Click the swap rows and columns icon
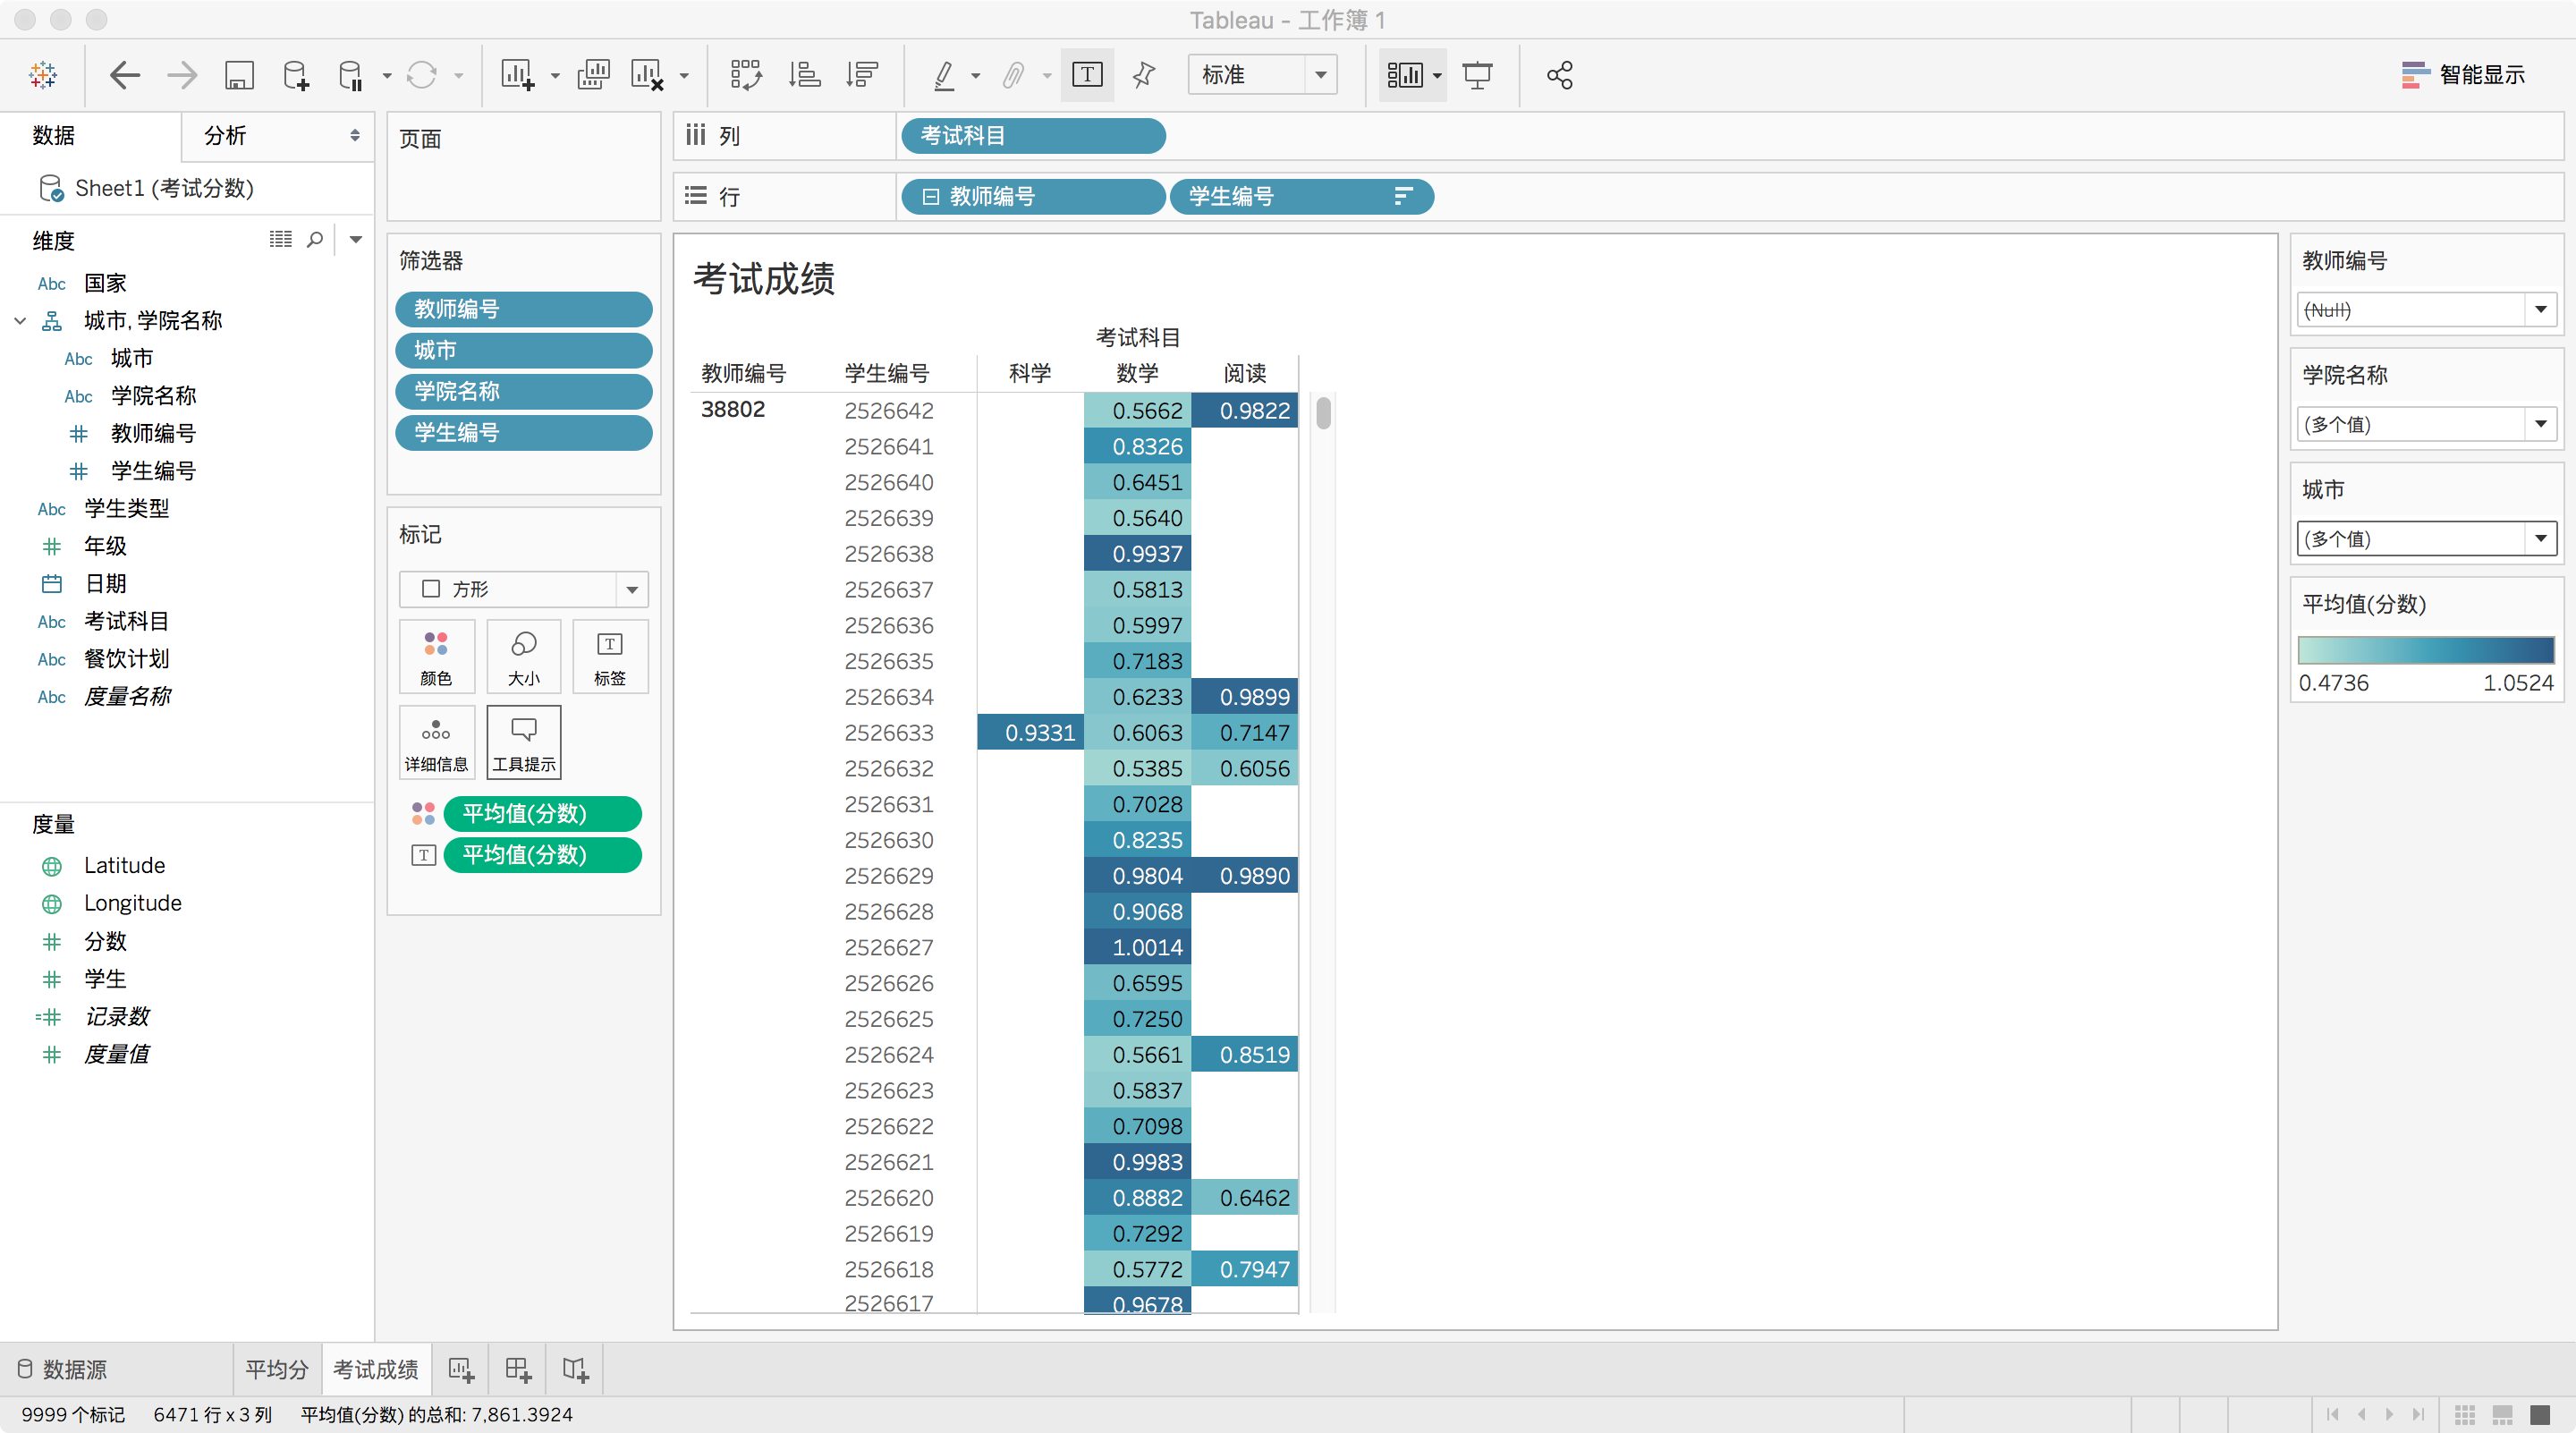 pyautogui.click(x=745, y=75)
